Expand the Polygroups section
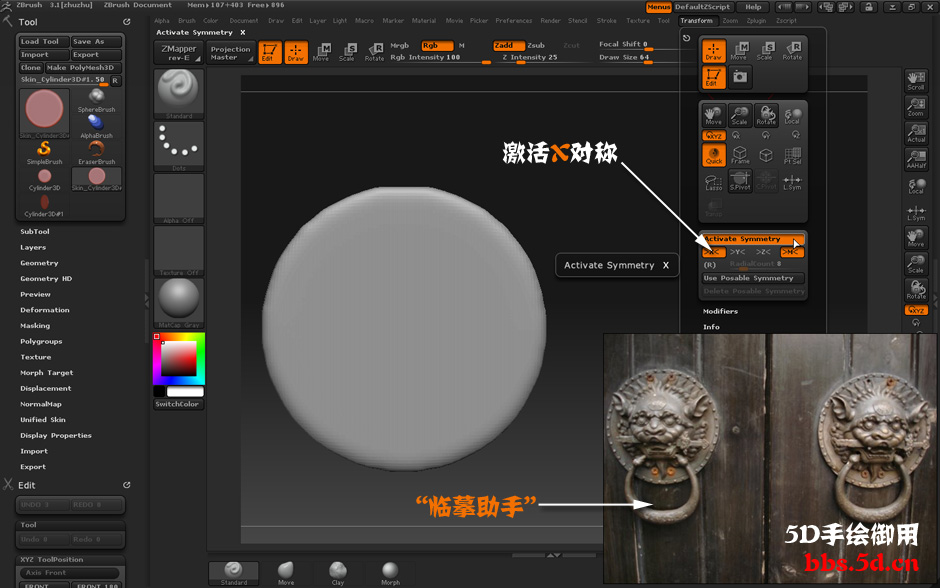This screenshot has width=940, height=588. [41, 341]
